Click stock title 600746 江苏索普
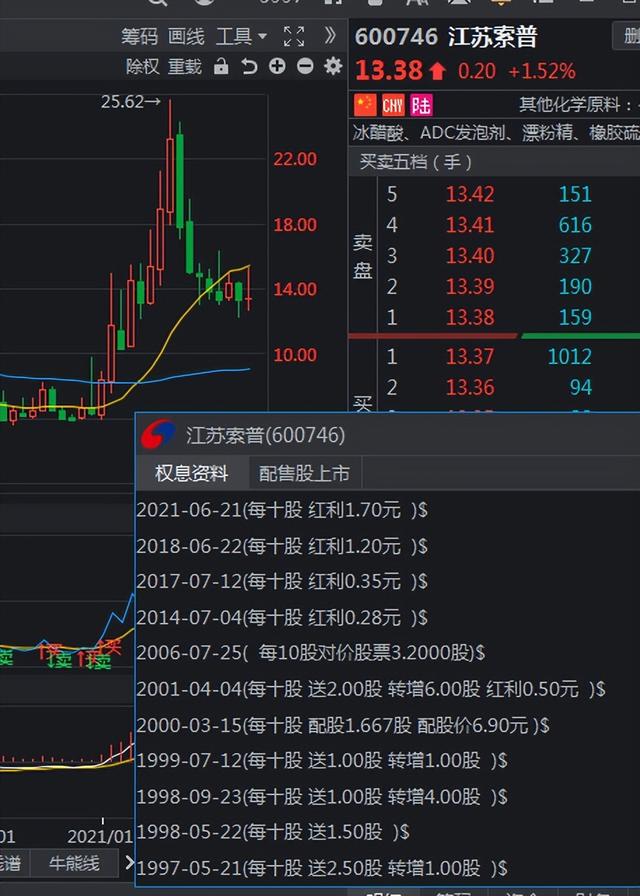This screenshot has width=640, height=896. 446,37
